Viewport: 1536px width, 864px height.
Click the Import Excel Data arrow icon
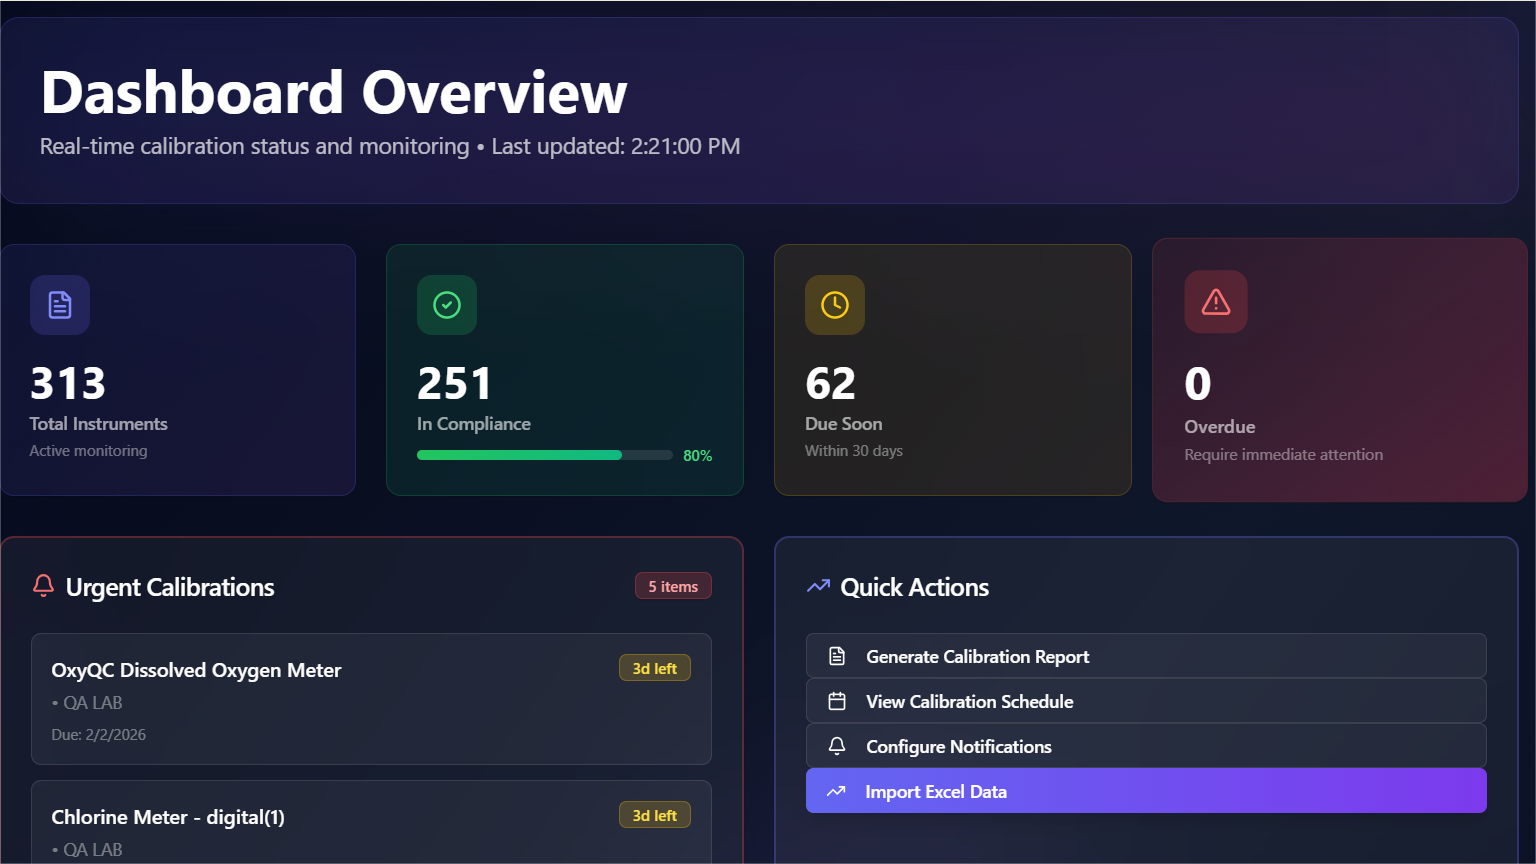click(x=836, y=791)
